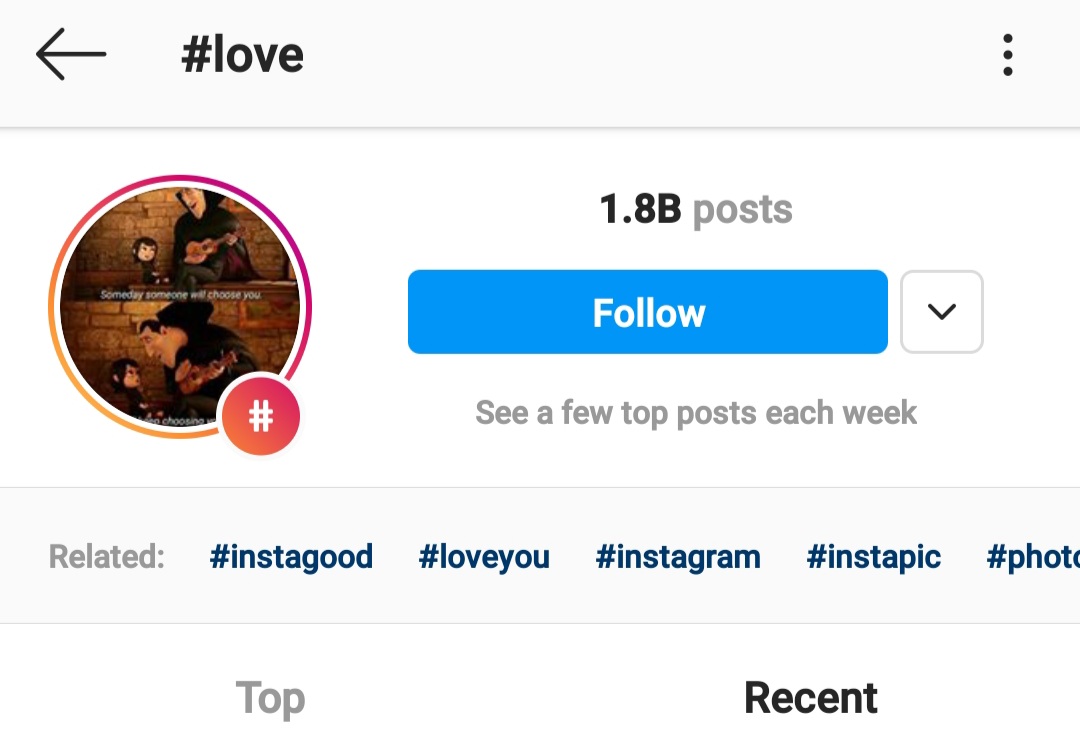This screenshot has height=752, width=1080.
Task: Open the #loveyou related hashtag
Action: [484, 557]
